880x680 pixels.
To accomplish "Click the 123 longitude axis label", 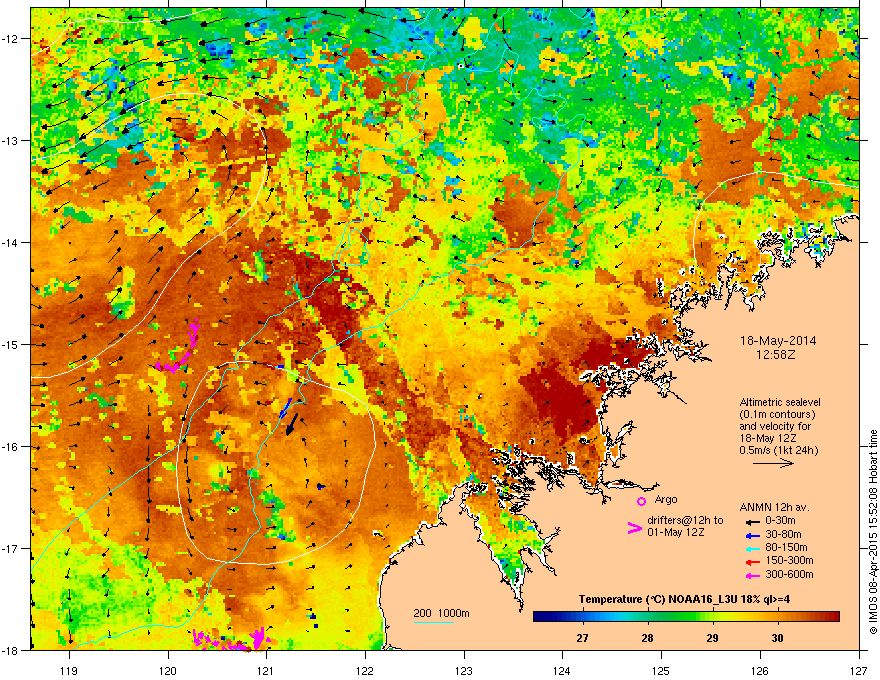I will click(464, 670).
